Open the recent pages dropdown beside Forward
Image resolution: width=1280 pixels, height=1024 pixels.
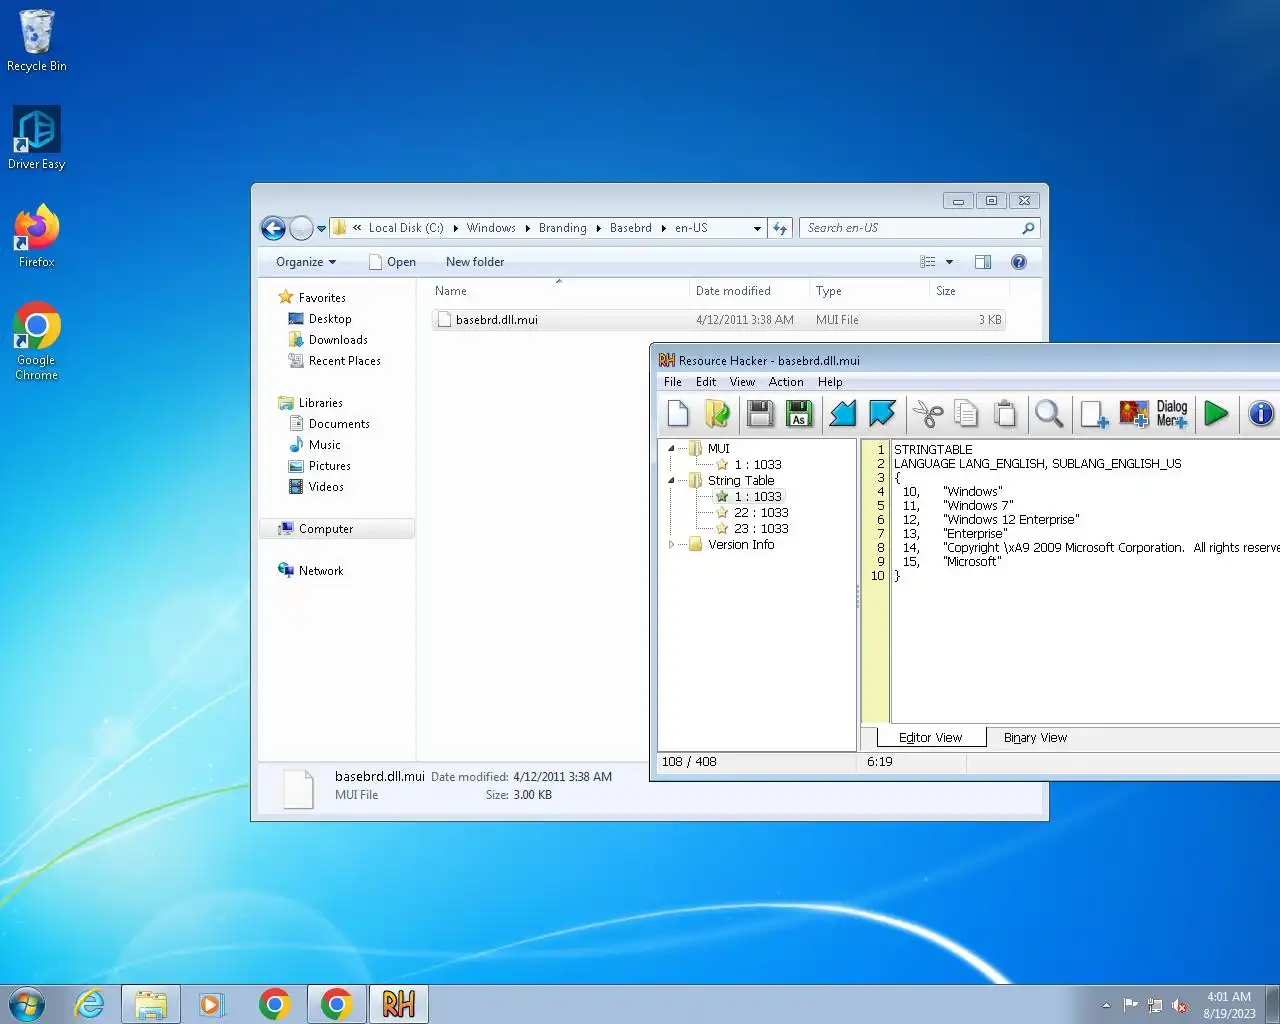(x=321, y=229)
